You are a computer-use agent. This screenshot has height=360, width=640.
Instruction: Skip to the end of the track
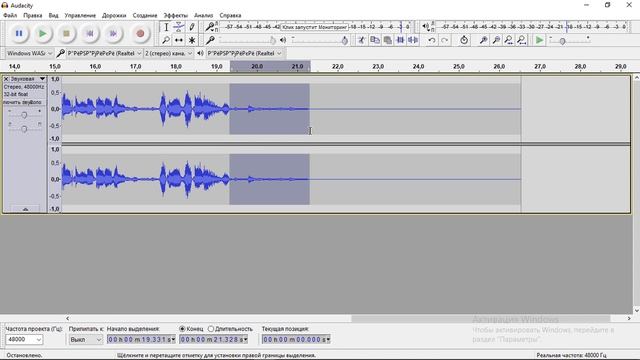(x=113, y=33)
